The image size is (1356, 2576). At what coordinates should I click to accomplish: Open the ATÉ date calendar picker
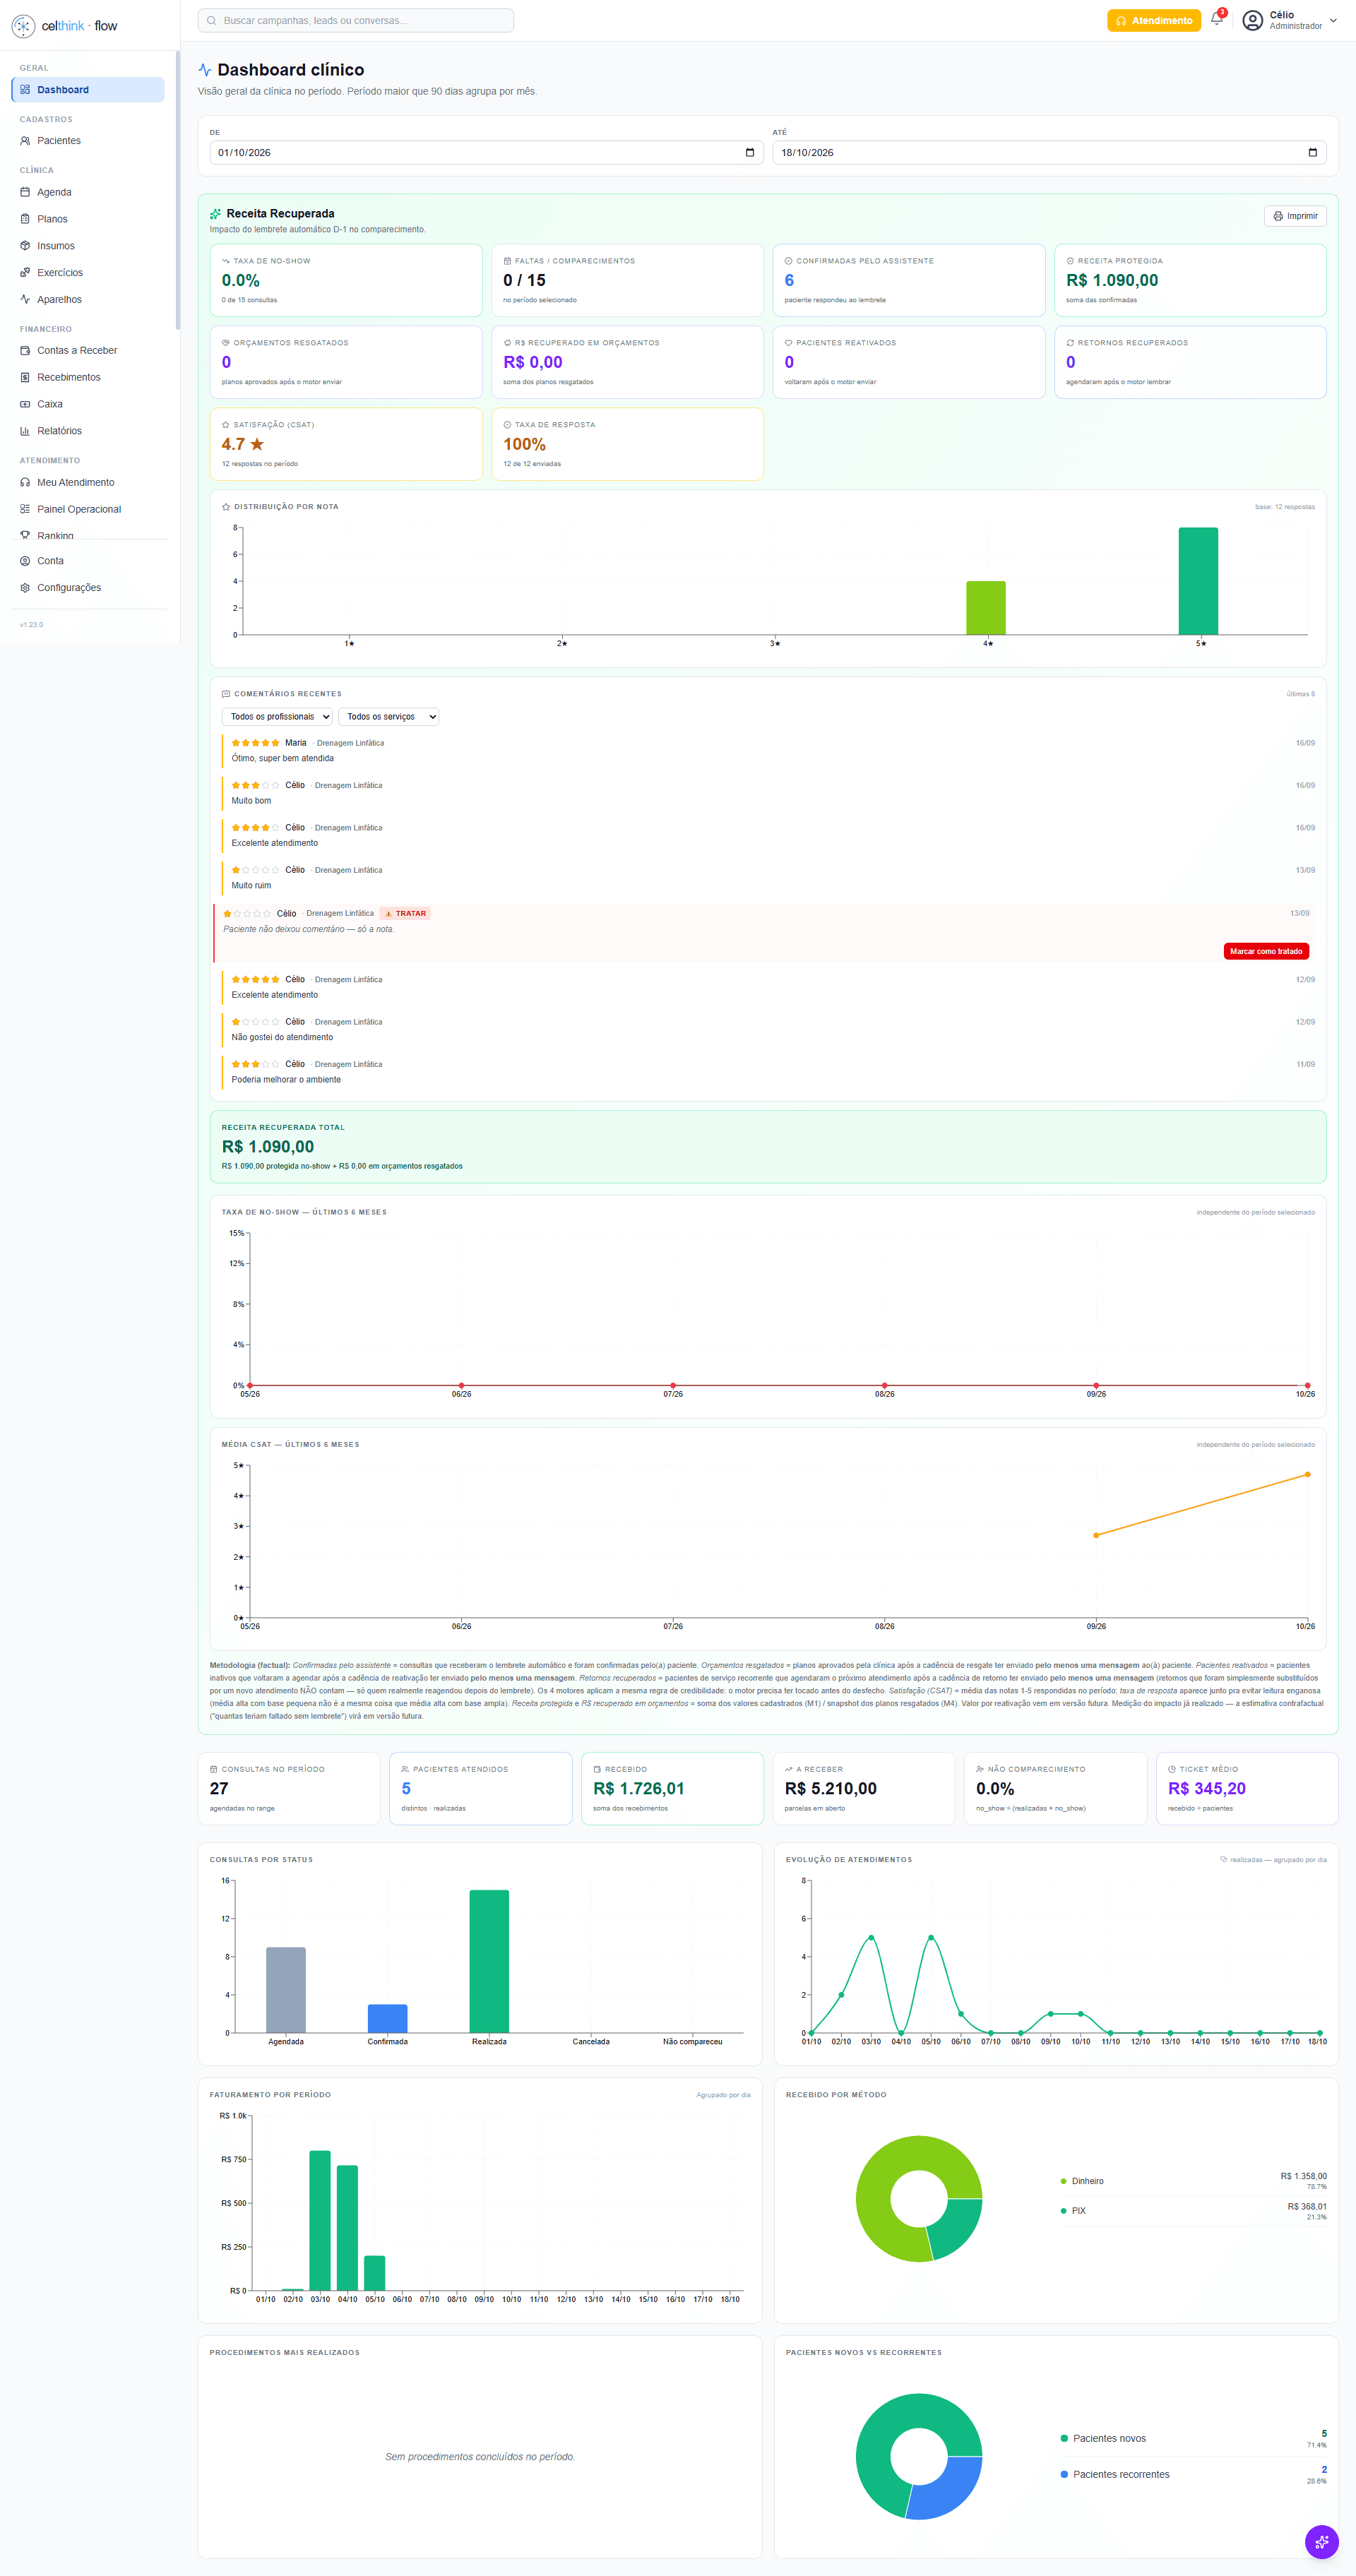pyautogui.click(x=1313, y=153)
